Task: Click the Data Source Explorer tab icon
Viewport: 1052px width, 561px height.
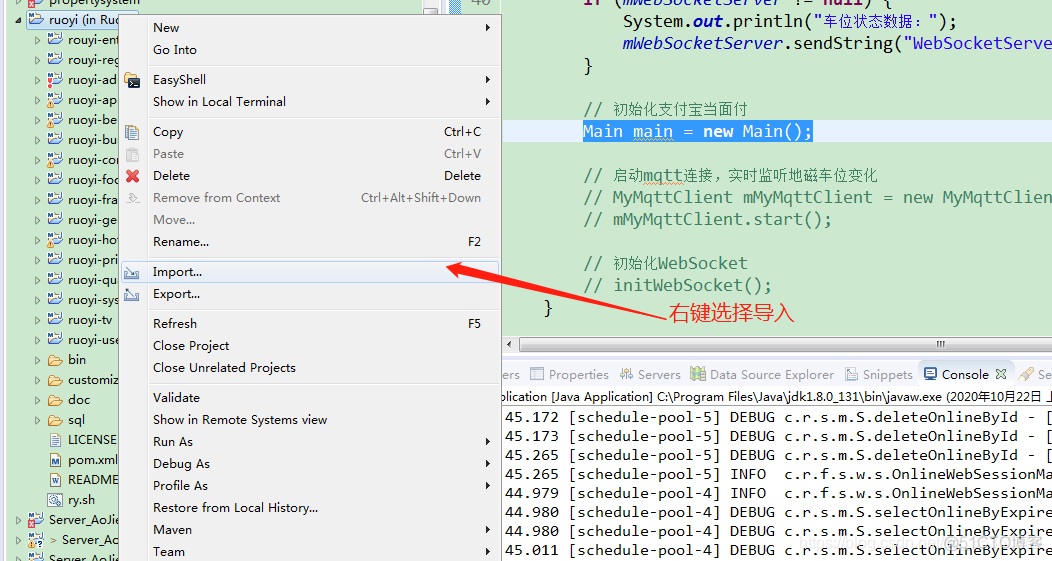Action: pyautogui.click(x=698, y=374)
